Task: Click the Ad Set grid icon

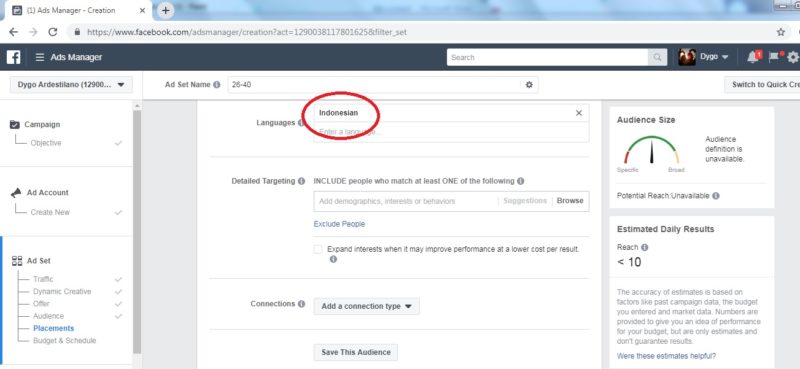Action: pyautogui.click(x=16, y=261)
